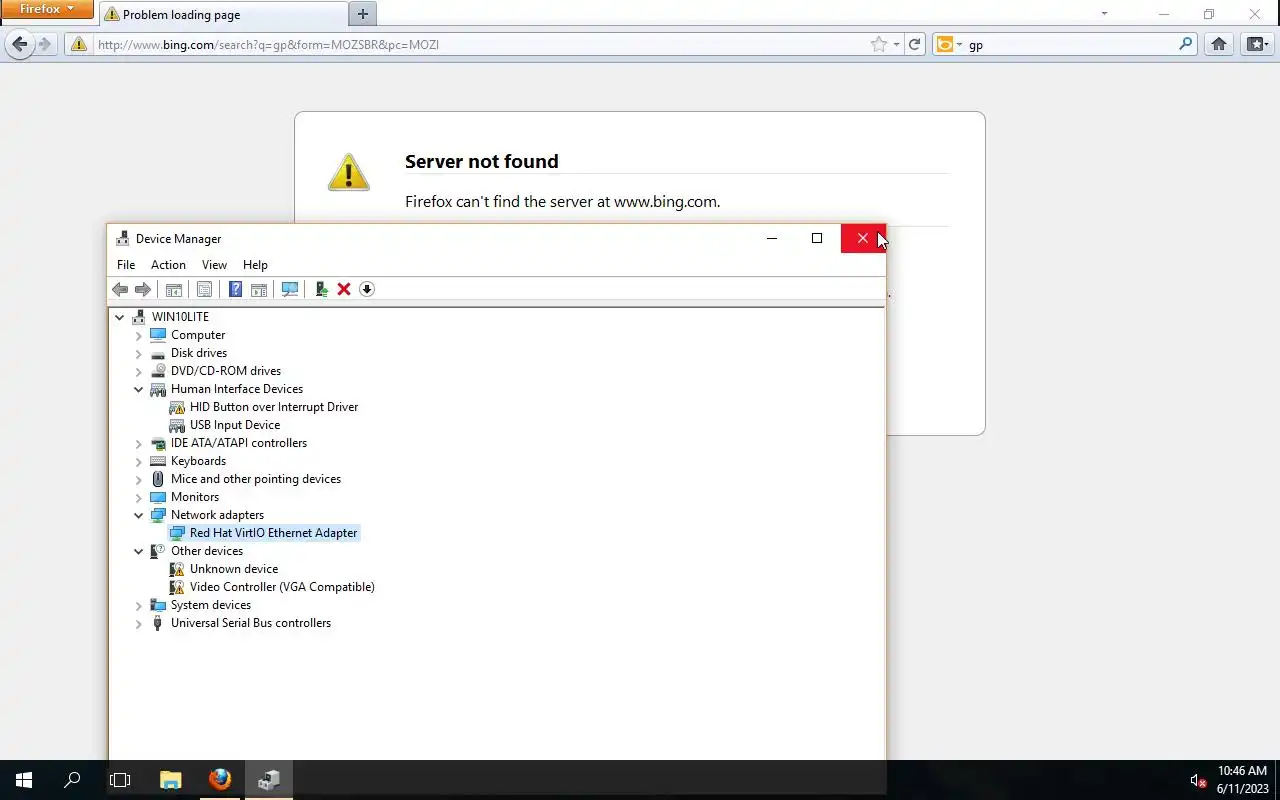This screenshot has height=800, width=1280.
Task: Open taskbar Search magnifier
Action: (72, 780)
